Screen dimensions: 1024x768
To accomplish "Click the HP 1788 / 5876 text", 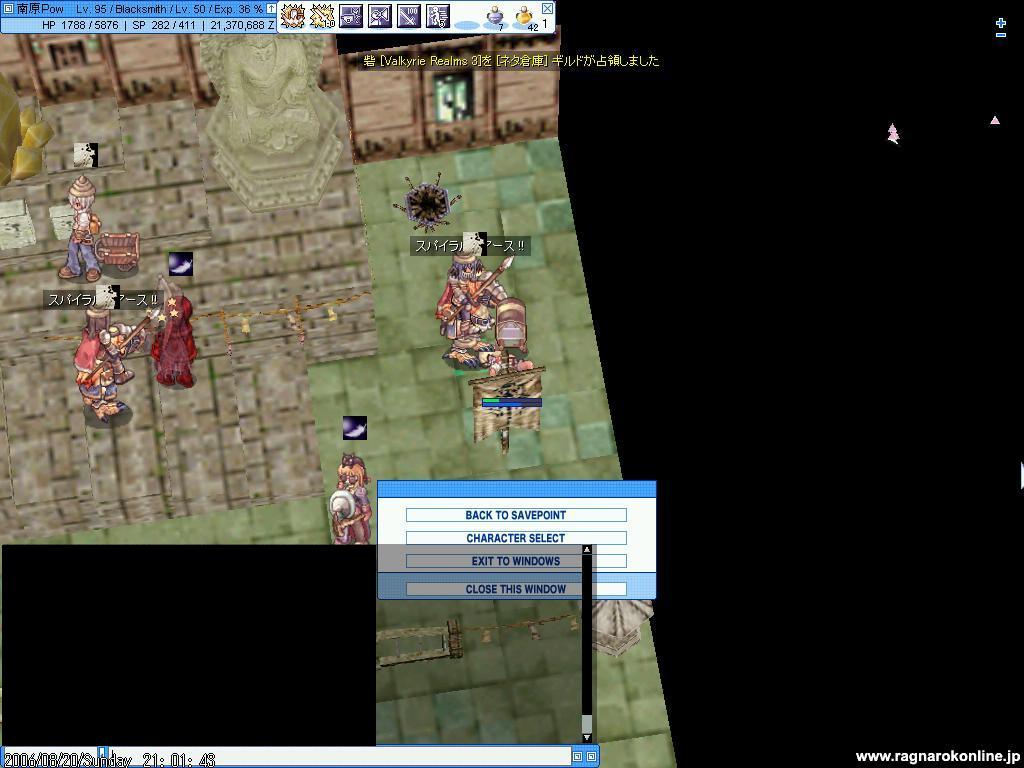I will click(x=80, y=25).
